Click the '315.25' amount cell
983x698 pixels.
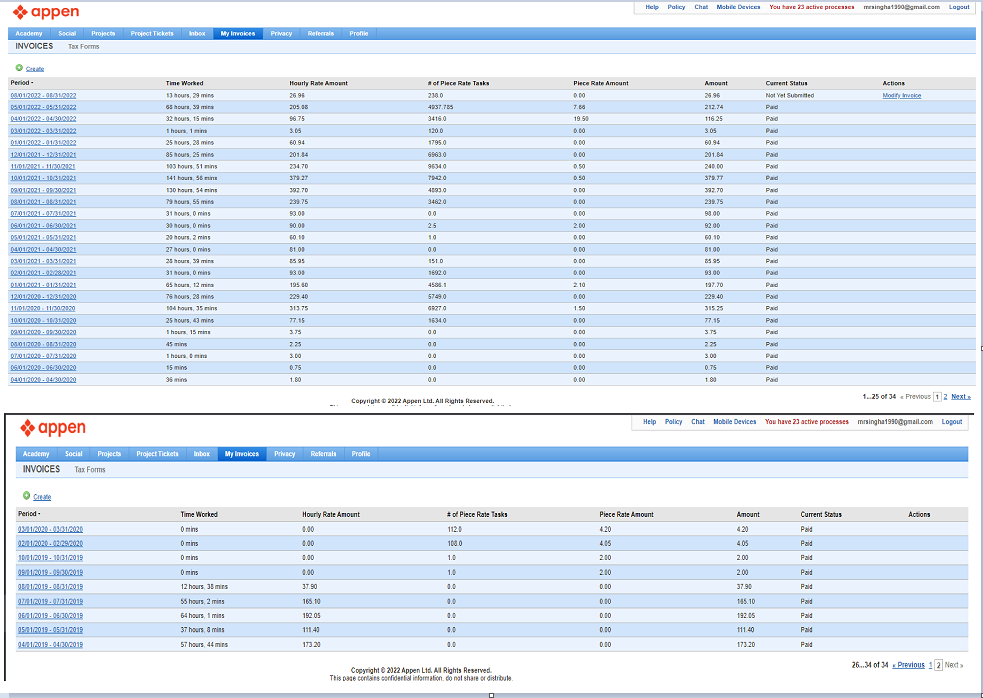[713, 309]
